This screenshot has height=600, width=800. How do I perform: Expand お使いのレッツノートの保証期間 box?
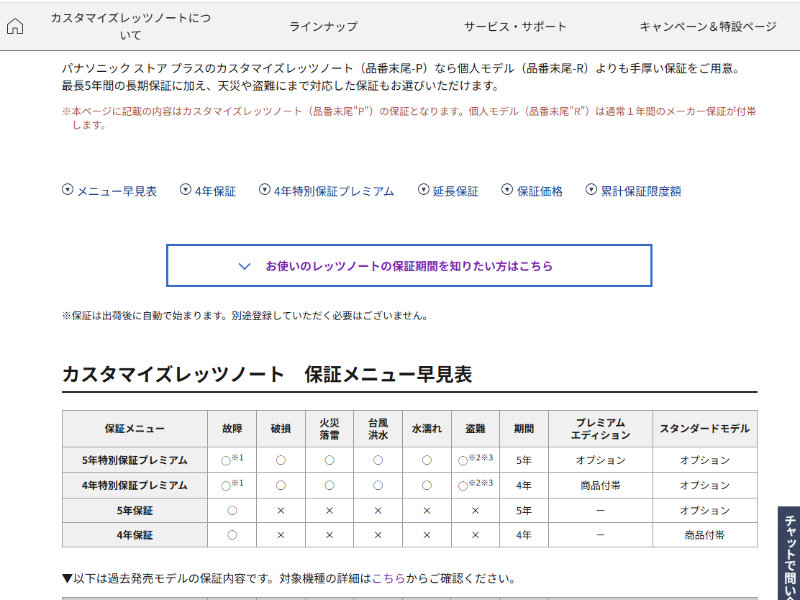coord(409,266)
